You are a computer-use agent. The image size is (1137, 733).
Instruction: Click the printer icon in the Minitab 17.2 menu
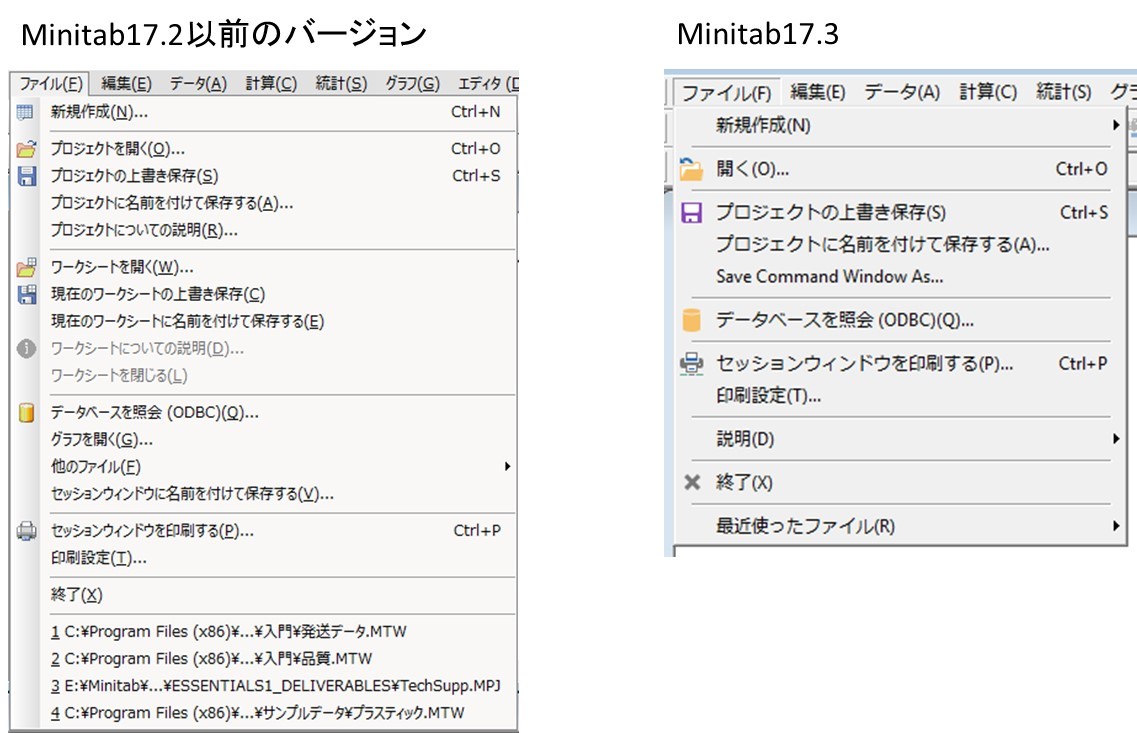[x=26, y=531]
